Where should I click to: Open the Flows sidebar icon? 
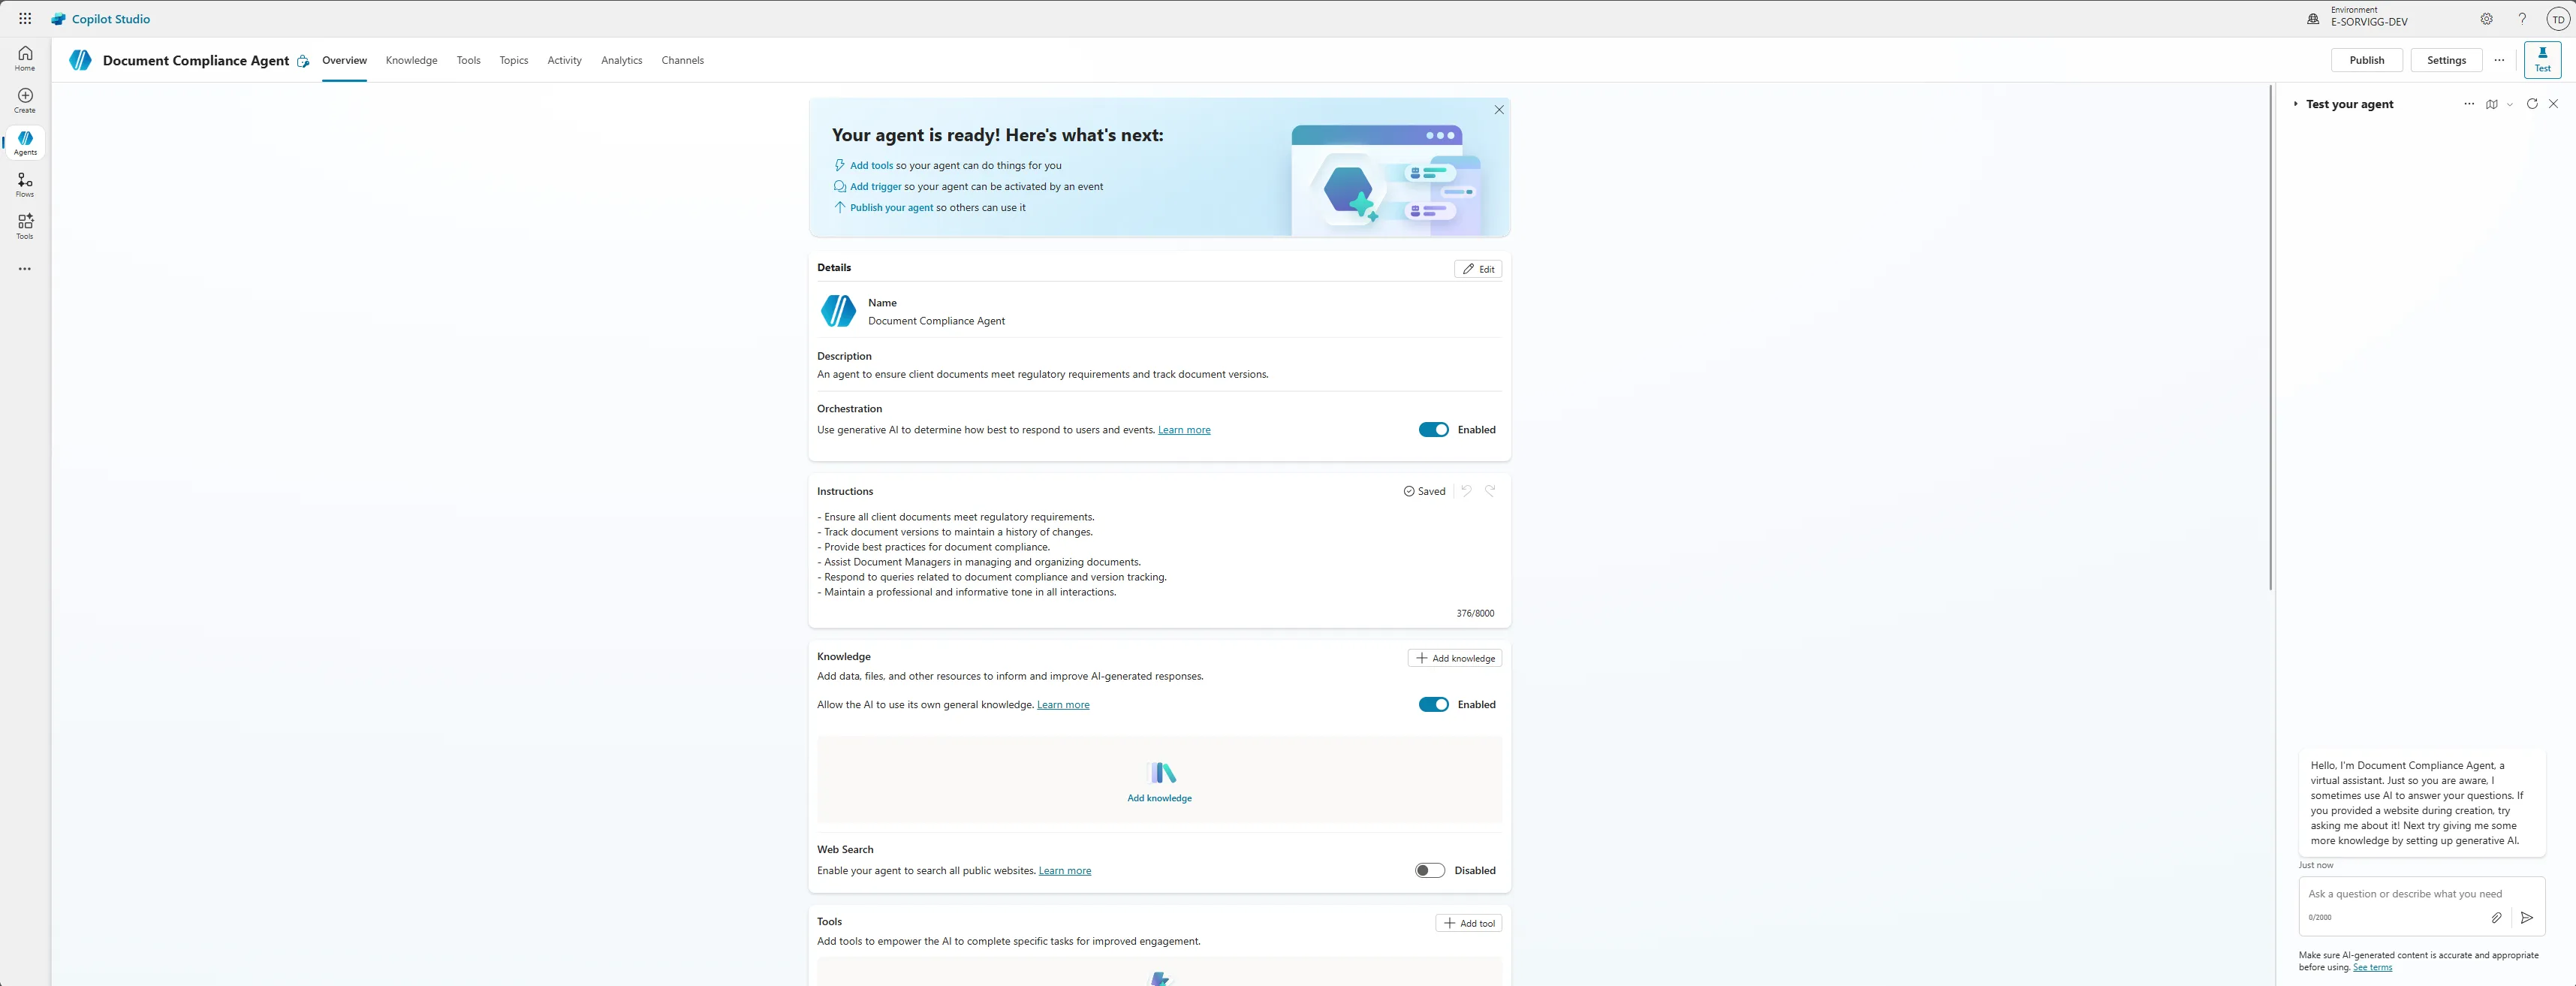click(x=25, y=184)
